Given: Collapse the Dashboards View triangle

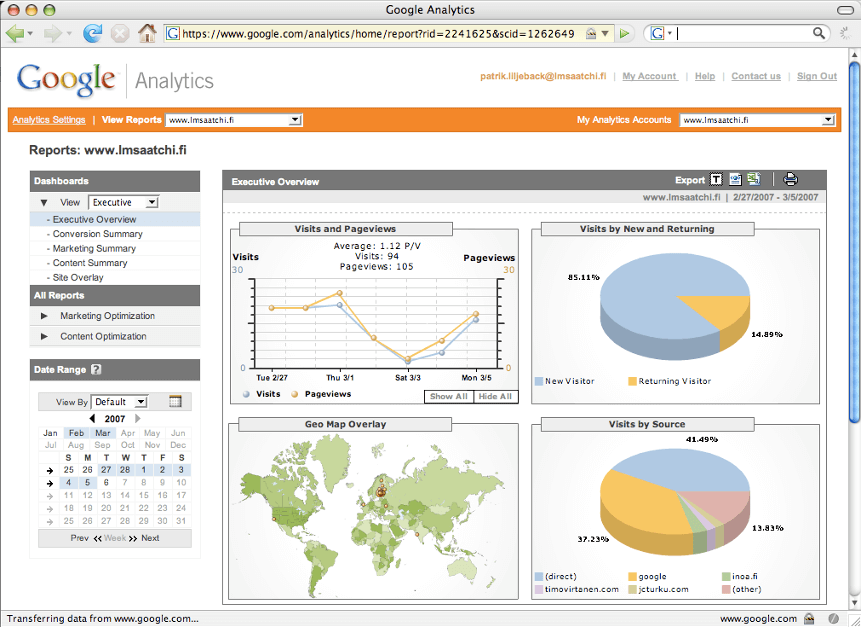Looking at the screenshot, I should pyautogui.click(x=44, y=203).
